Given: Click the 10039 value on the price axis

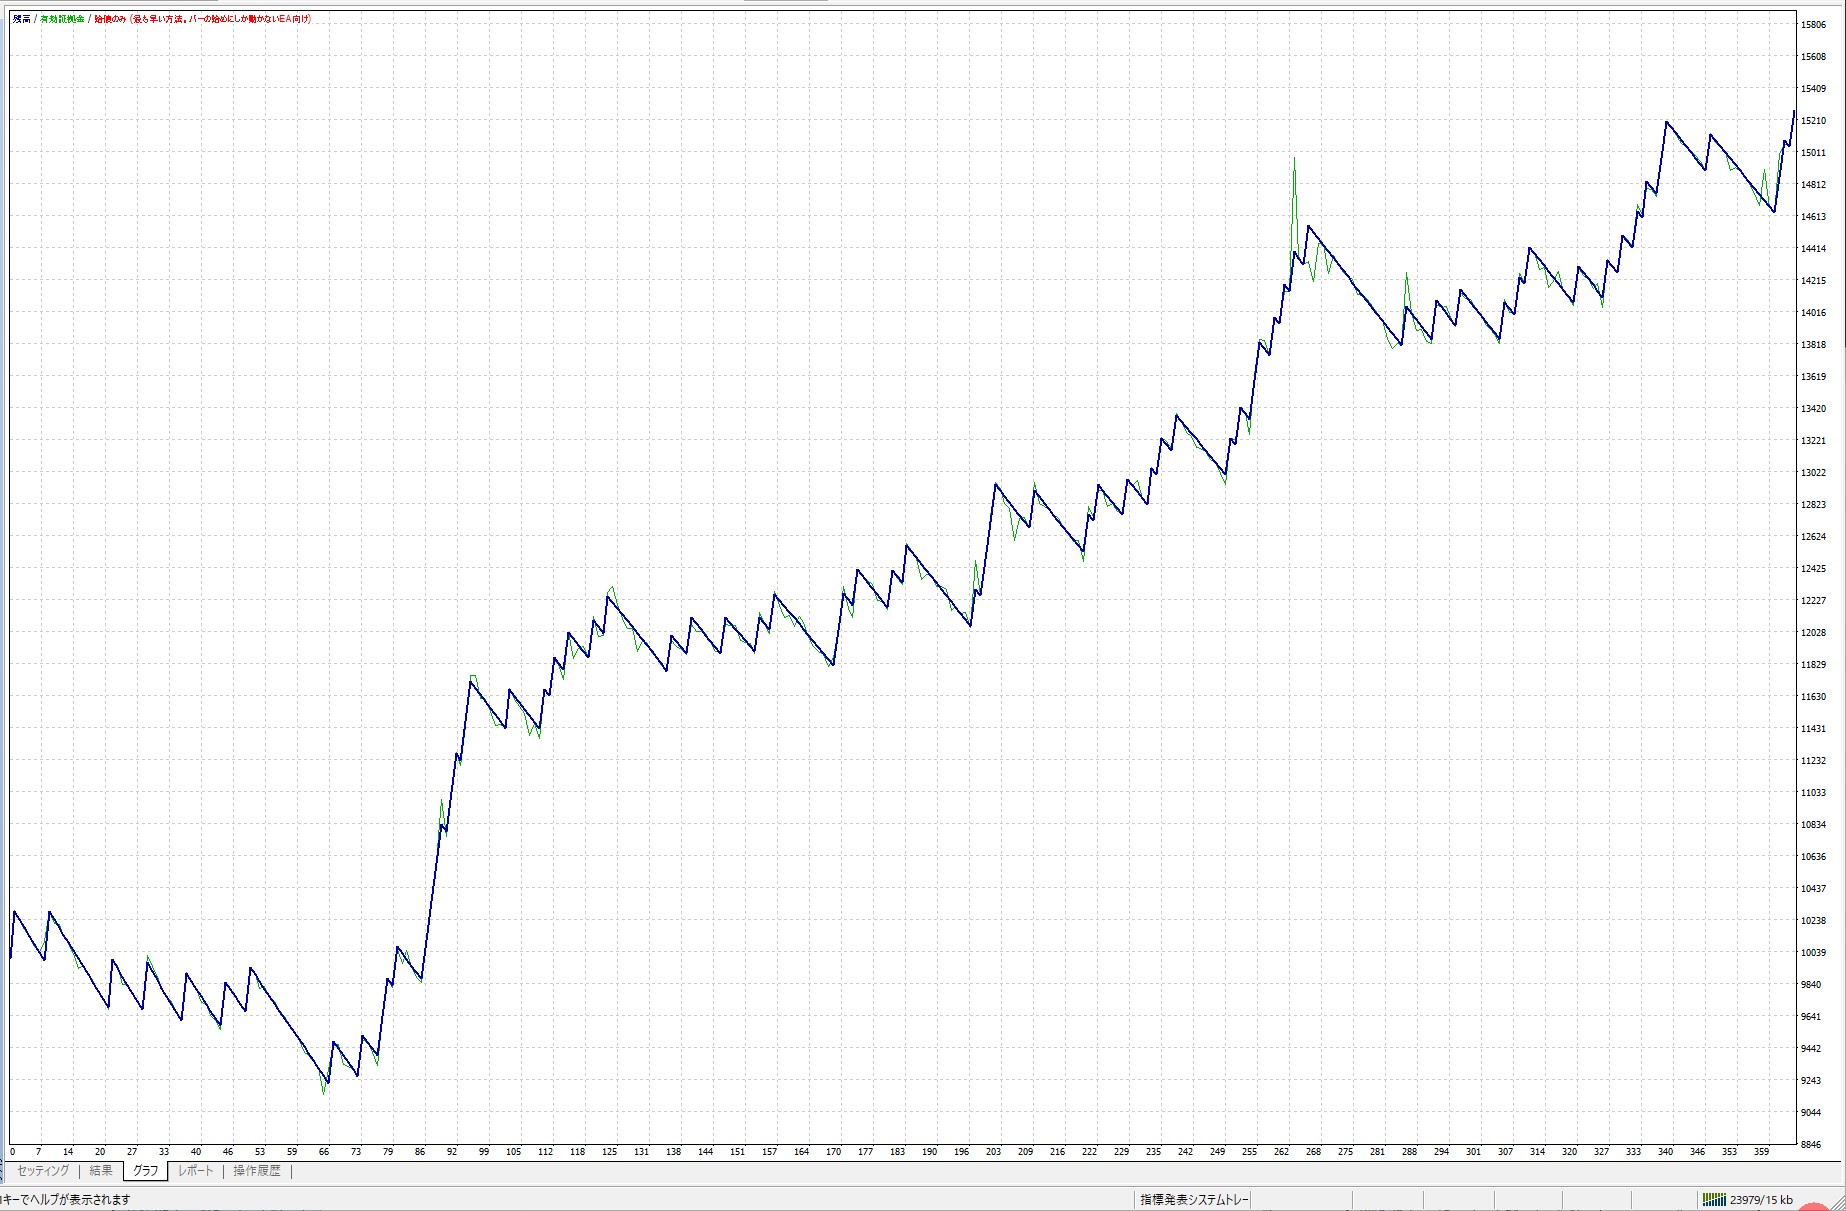Looking at the screenshot, I should (x=1813, y=953).
